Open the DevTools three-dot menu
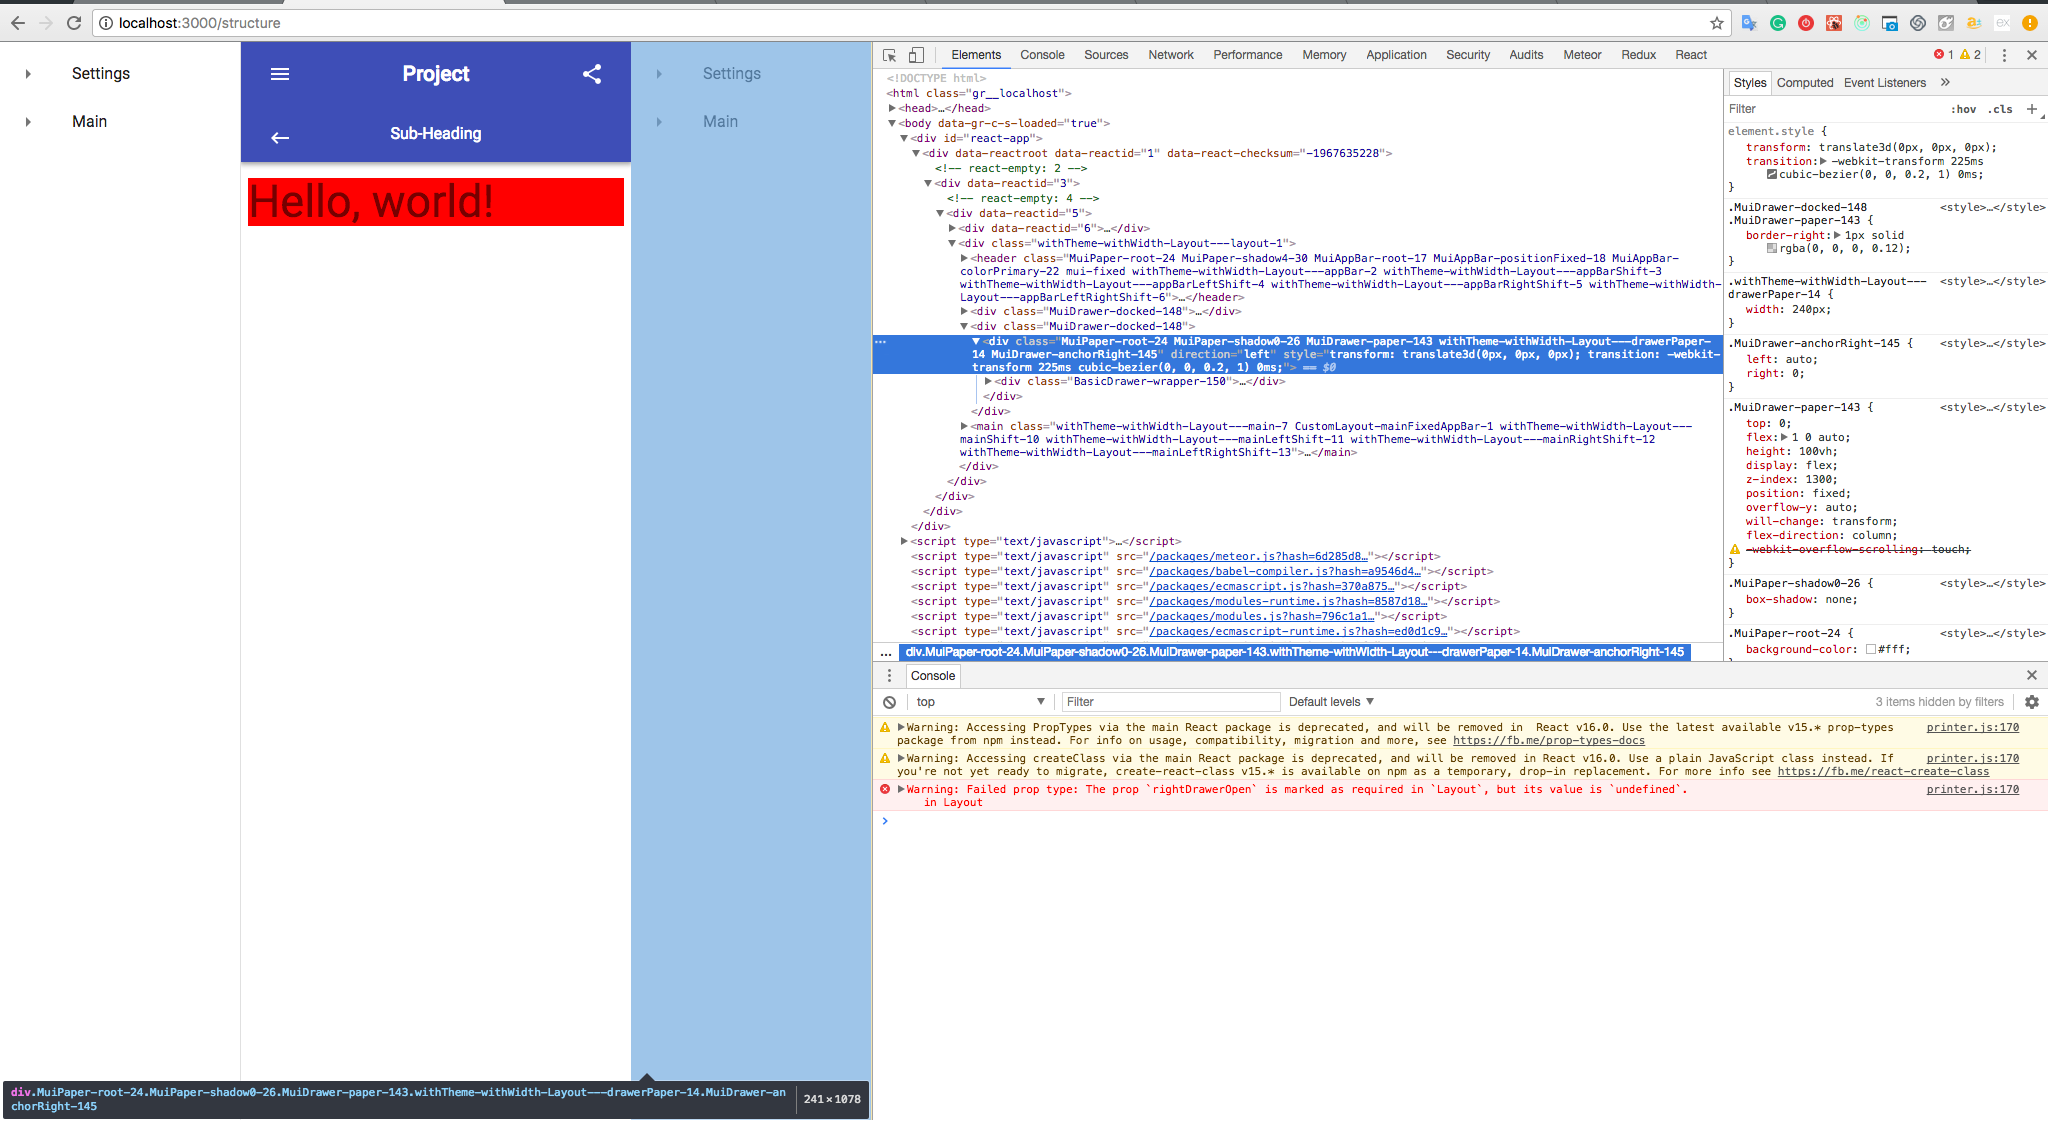 coord(2004,55)
